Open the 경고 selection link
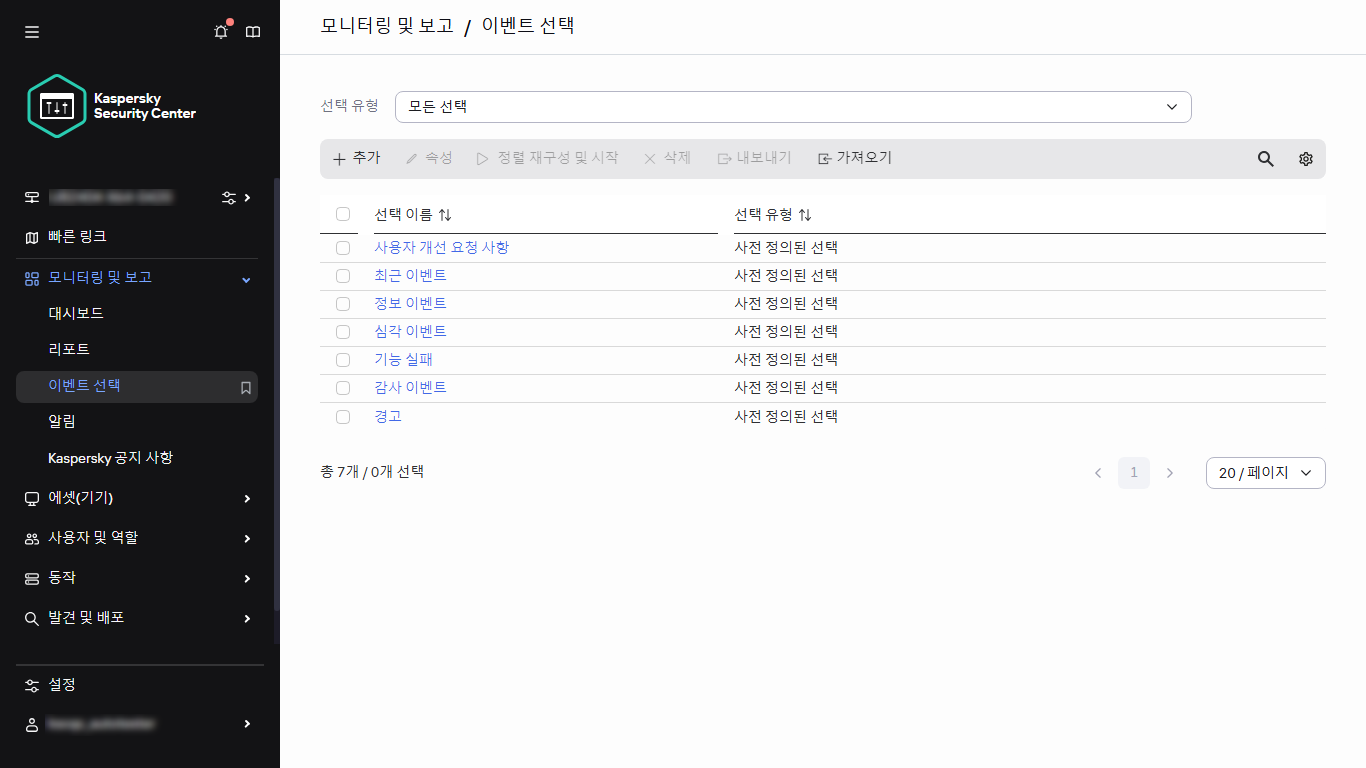Image resolution: width=1366 pixels, height=768 pixels. 388,417
